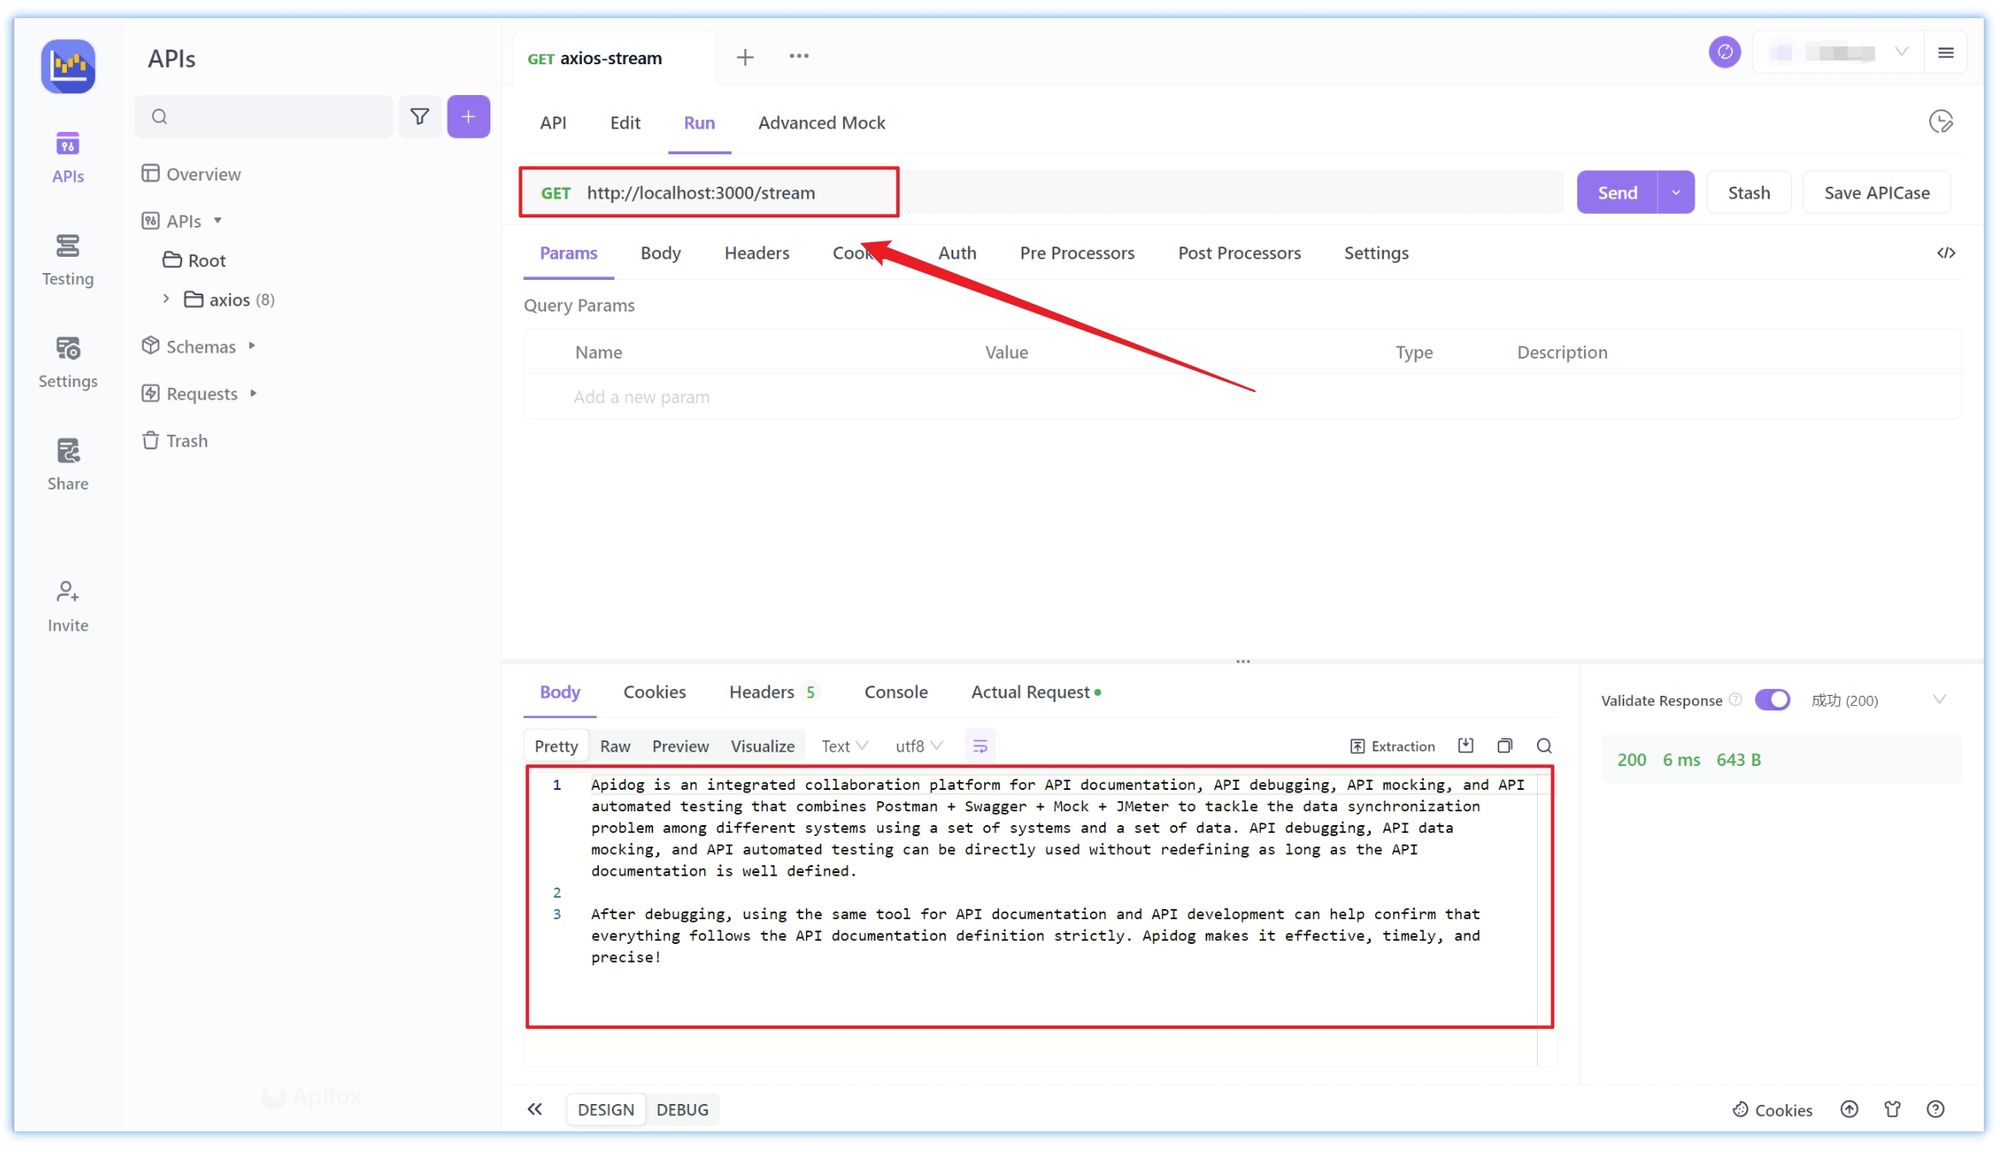Toggle the Validate Response switch
The image size is (2000, 1152).
(1773, 700)
